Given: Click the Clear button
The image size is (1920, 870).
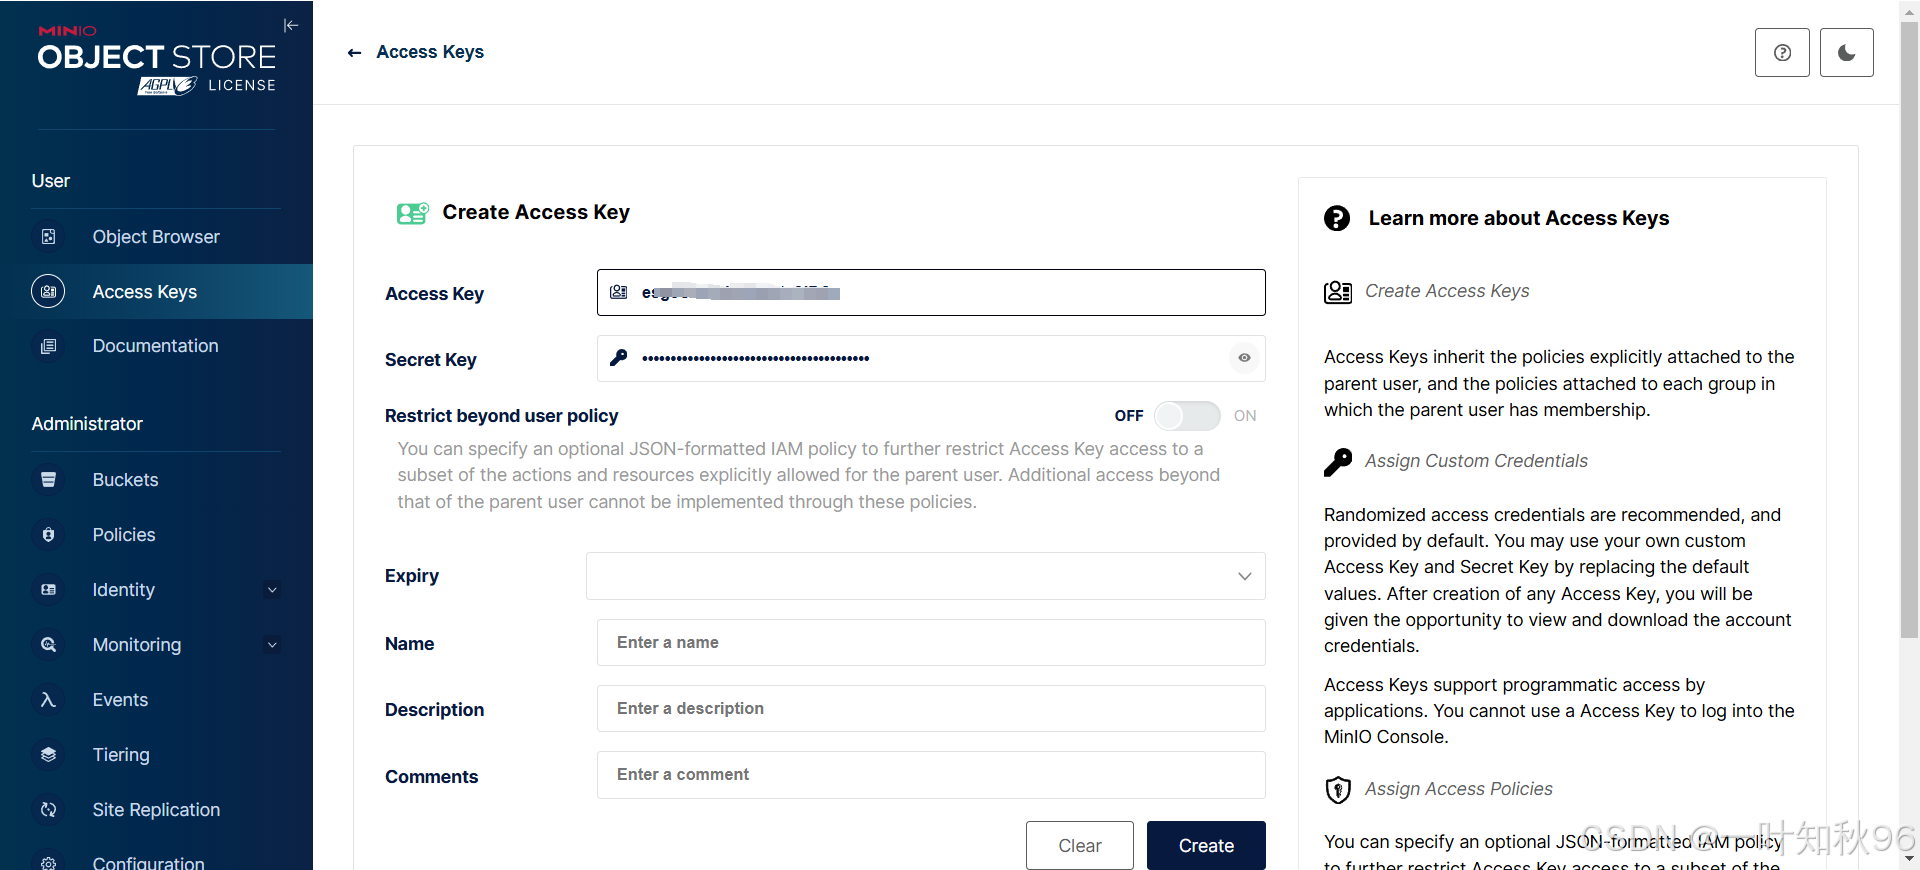Looking at the screenshot, I should [x=1080, y=846].
